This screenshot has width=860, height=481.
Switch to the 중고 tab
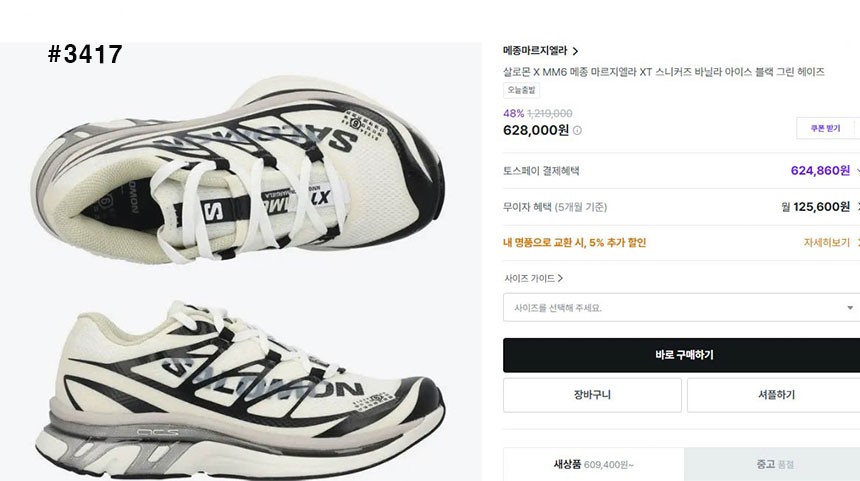pos(772,464)
